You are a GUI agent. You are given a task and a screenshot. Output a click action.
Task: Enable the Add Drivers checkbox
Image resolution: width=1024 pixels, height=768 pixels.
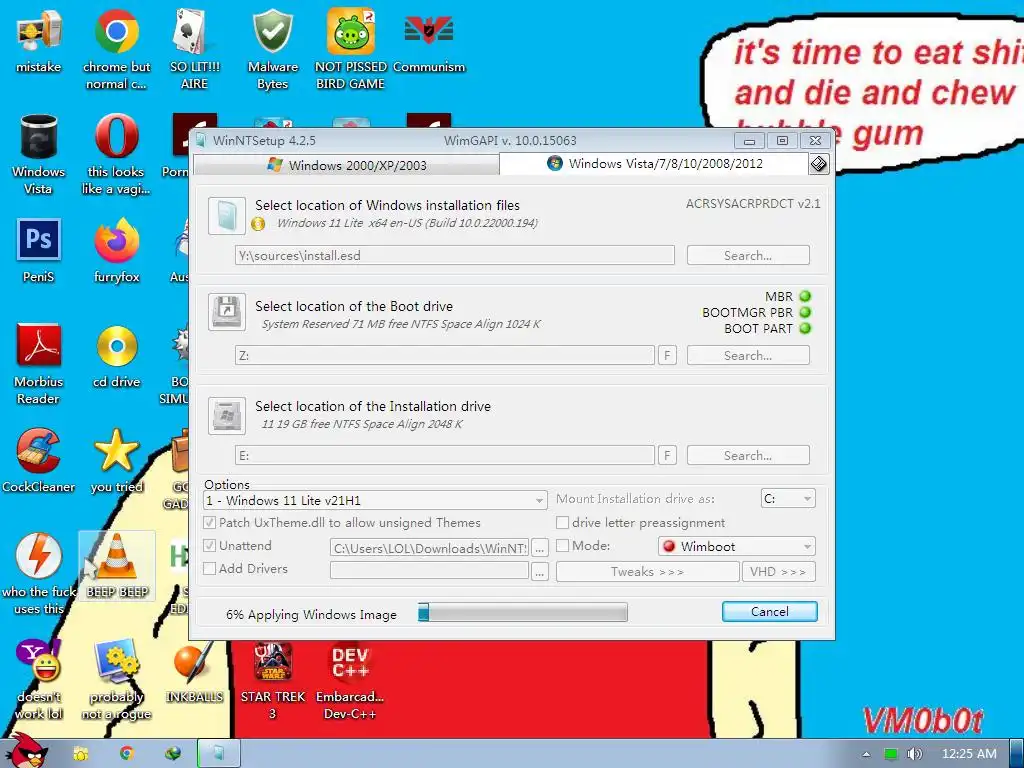point(210,569)
